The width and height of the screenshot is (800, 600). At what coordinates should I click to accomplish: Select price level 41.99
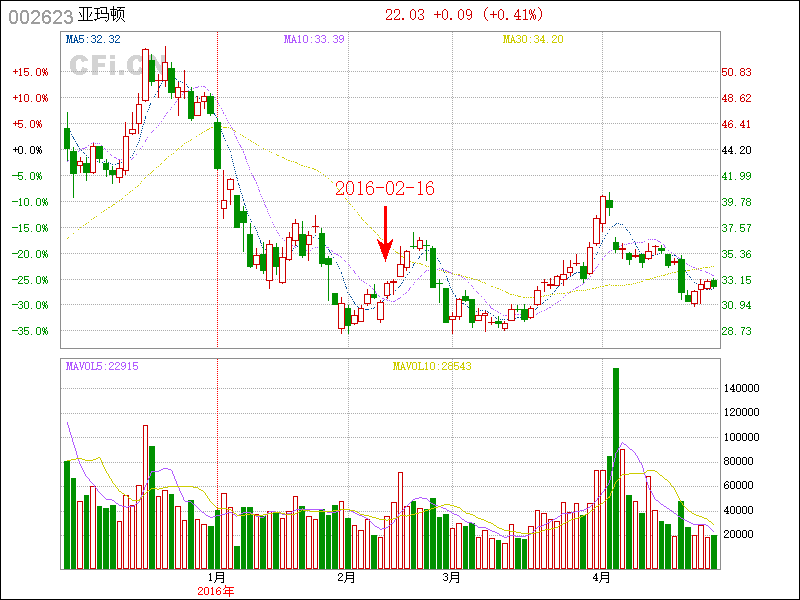(736, 176)
